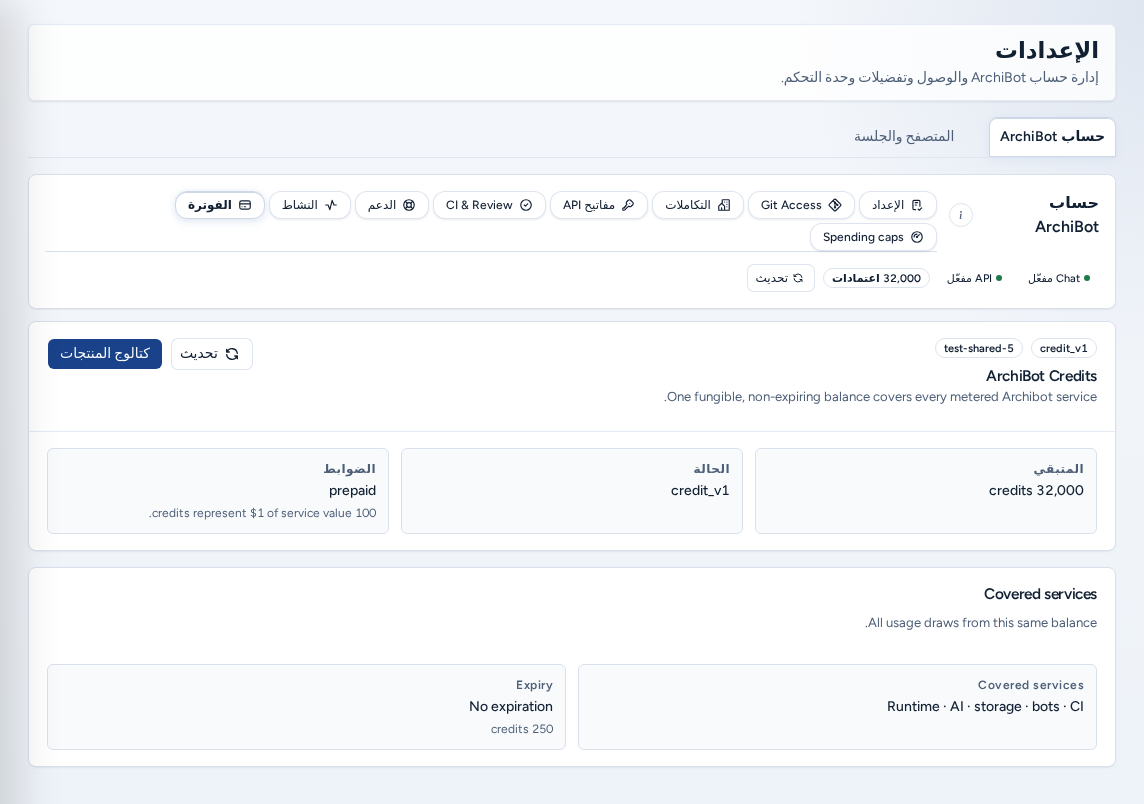
Task: Click the pulse icon on النشاط
Action: click(331, 205)
